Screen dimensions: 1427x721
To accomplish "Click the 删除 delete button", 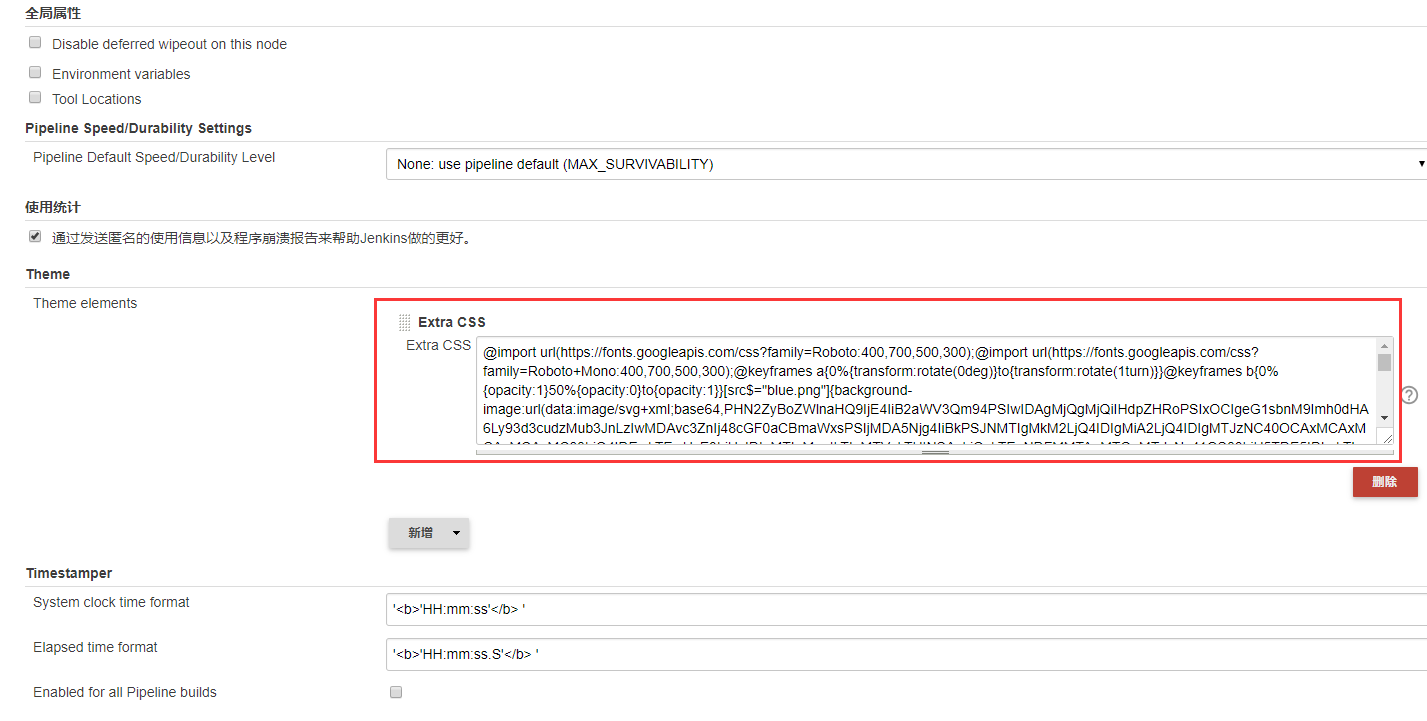I will (1385, 481).
